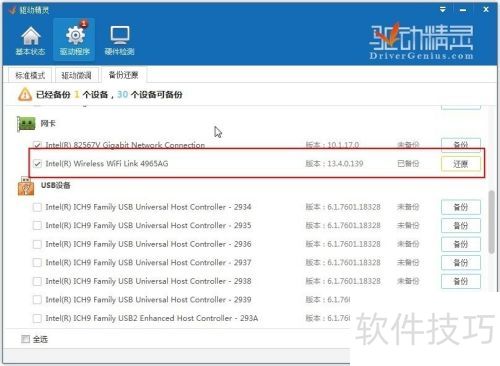Check USB Universal Host Controller - 2936

click(37, 244)
